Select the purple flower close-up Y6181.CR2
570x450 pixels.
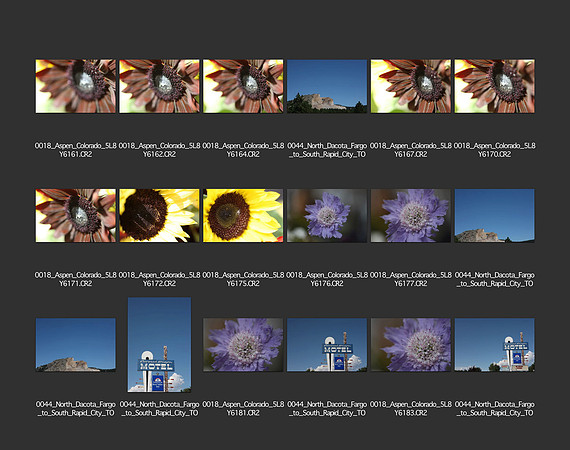243,345
